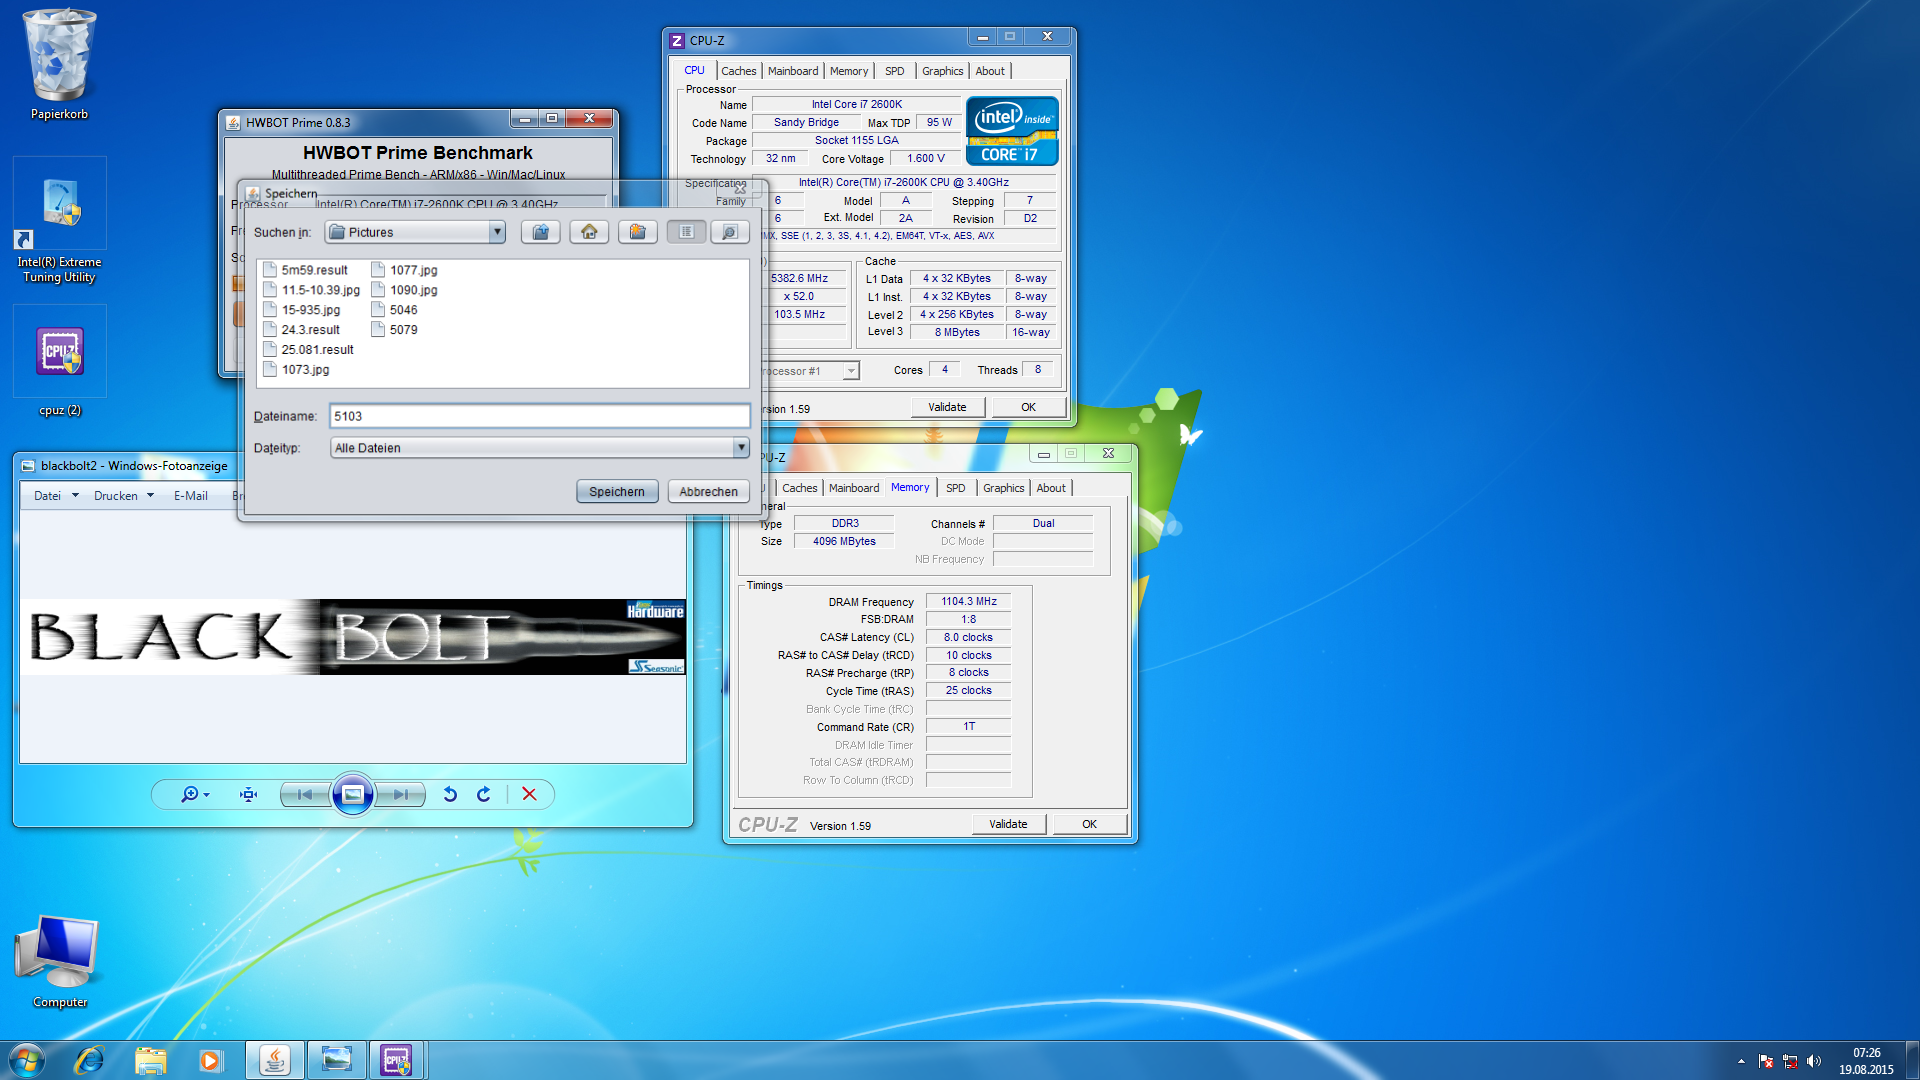Screen dimensions: 1920x1080
Task: Click the Intel Core i7 logo
Action: point(1012,131)
